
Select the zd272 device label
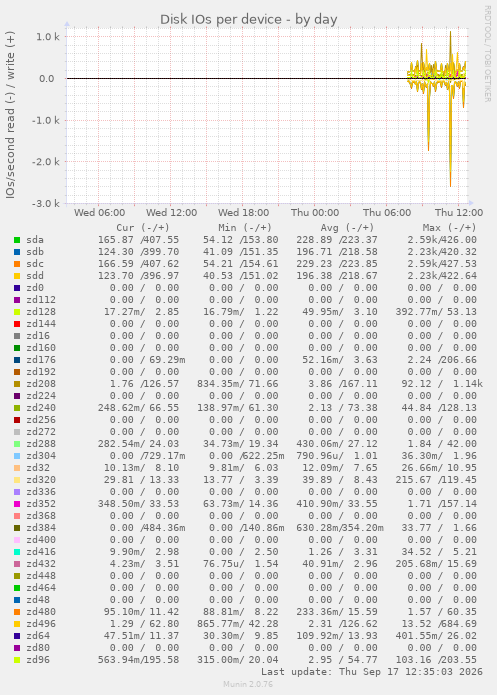pos(41,432)
